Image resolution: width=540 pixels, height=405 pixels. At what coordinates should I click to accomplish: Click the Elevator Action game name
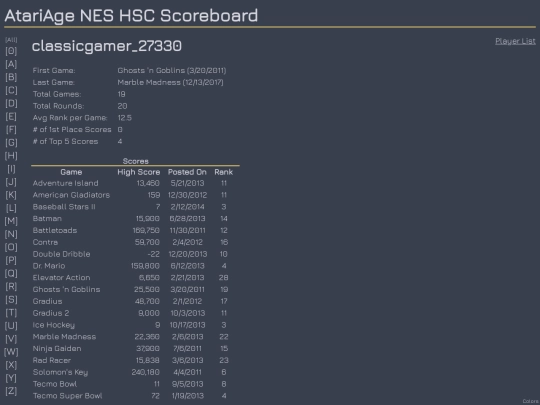[61, 278]
